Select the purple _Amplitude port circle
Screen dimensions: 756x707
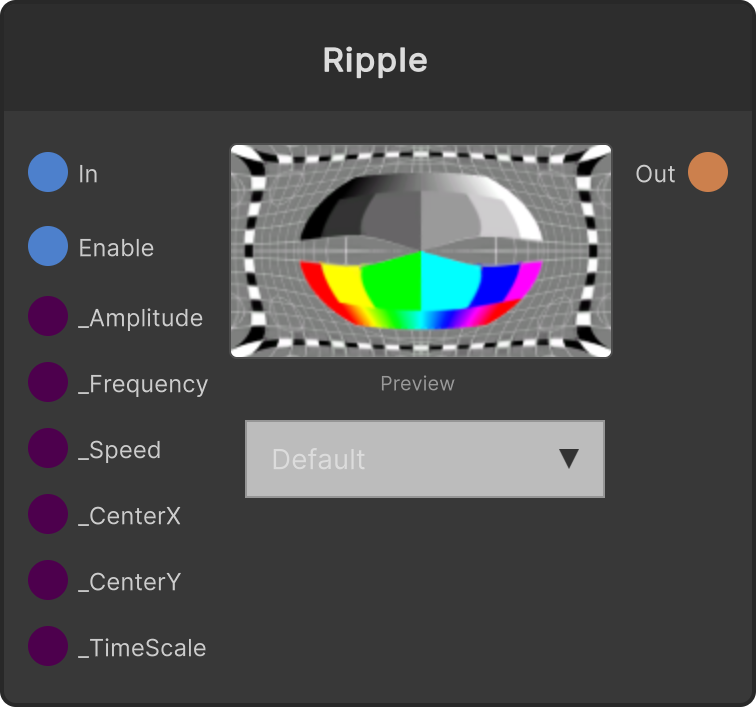48,316
